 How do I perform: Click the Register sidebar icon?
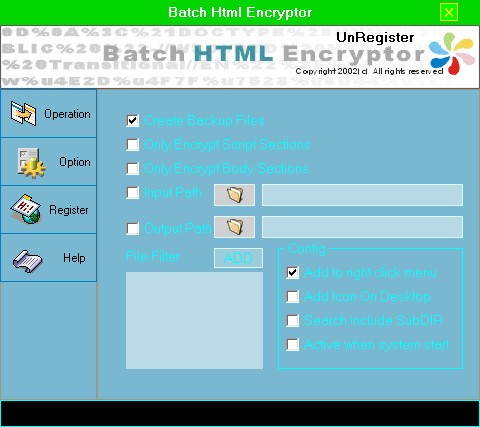(x=26, y=209)
